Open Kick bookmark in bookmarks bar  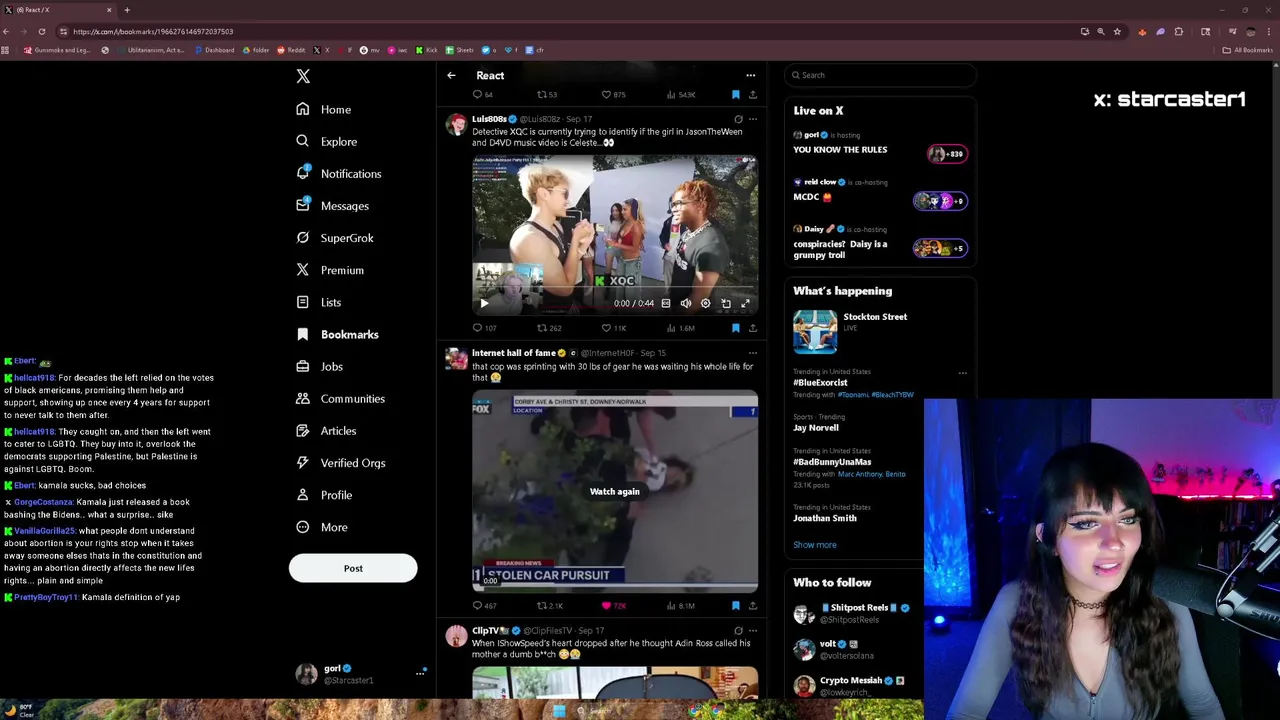coord(427,50)
